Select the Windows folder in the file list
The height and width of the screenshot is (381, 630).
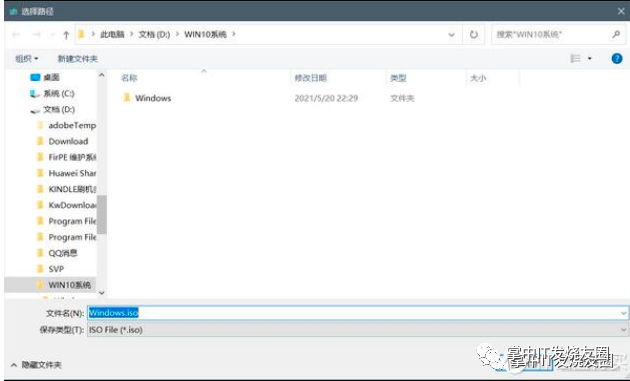click(153, 98)
